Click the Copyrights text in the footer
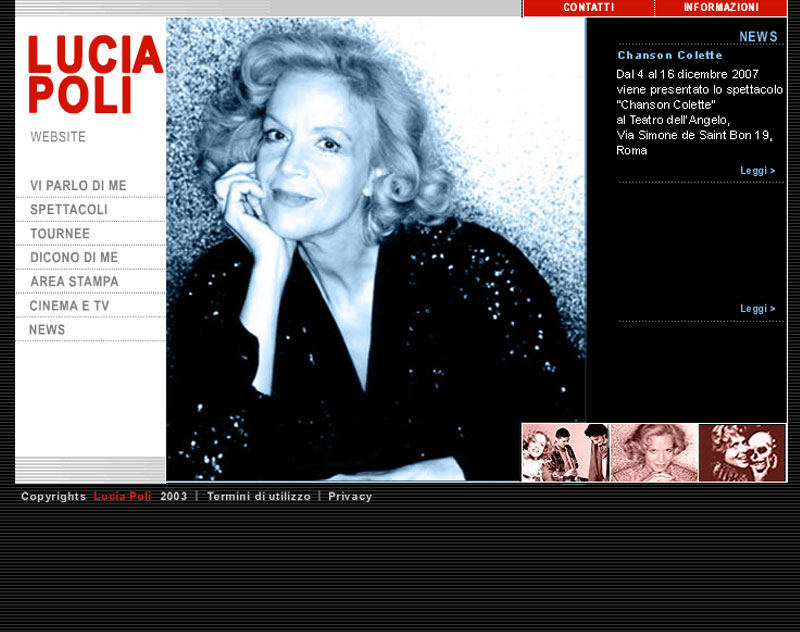Screen dimensions: 800x632 point(54,496)
